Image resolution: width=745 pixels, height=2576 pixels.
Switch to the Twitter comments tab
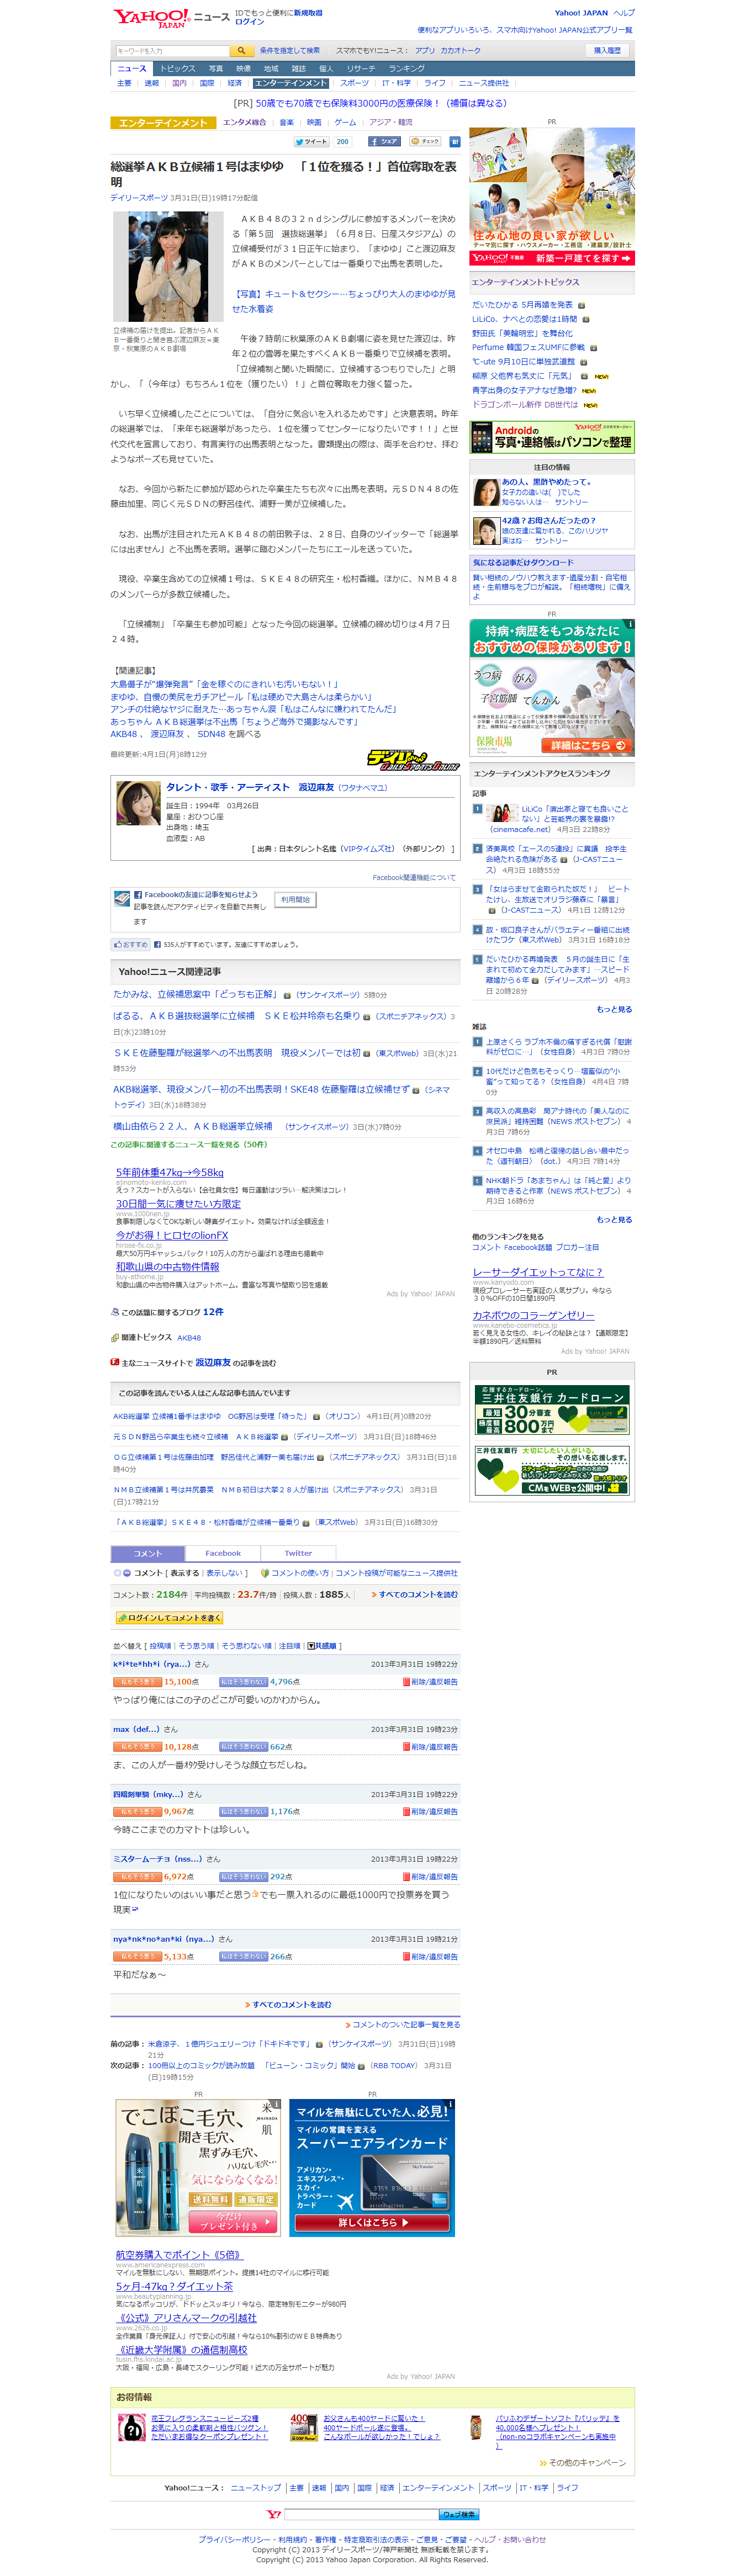coord(298,1553)
